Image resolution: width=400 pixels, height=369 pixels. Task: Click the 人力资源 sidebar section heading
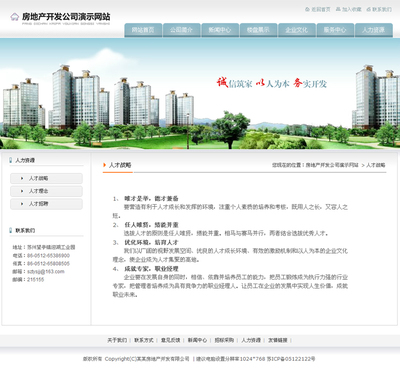click(x=25, y=160)
